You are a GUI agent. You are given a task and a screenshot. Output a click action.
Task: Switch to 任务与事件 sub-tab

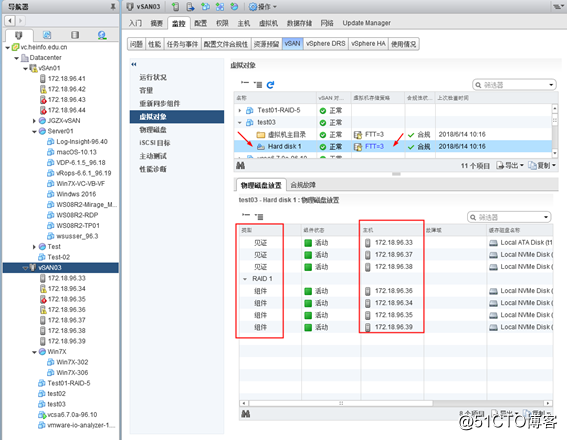pyautogui.click(x=182, y=44)
